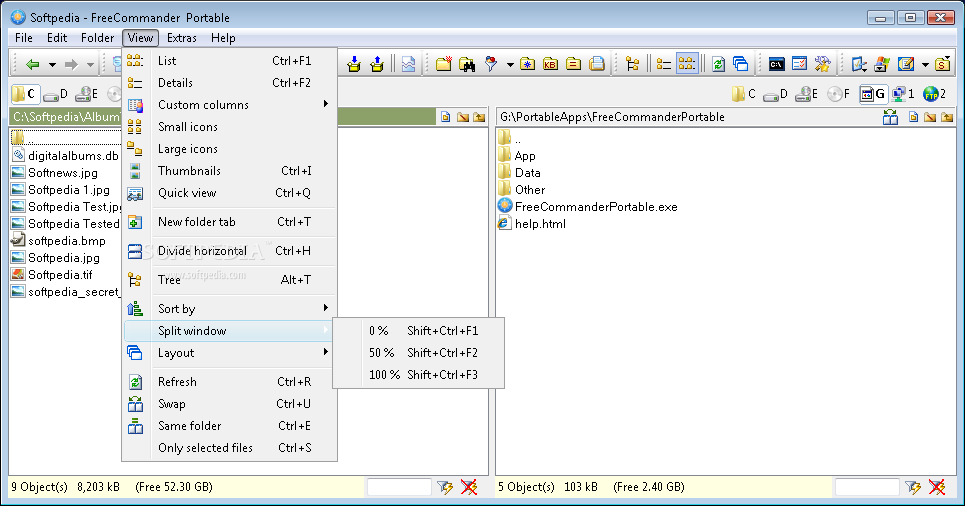Open the File menu
Viewport: 965px width, 506px height.
coord(23,38)
